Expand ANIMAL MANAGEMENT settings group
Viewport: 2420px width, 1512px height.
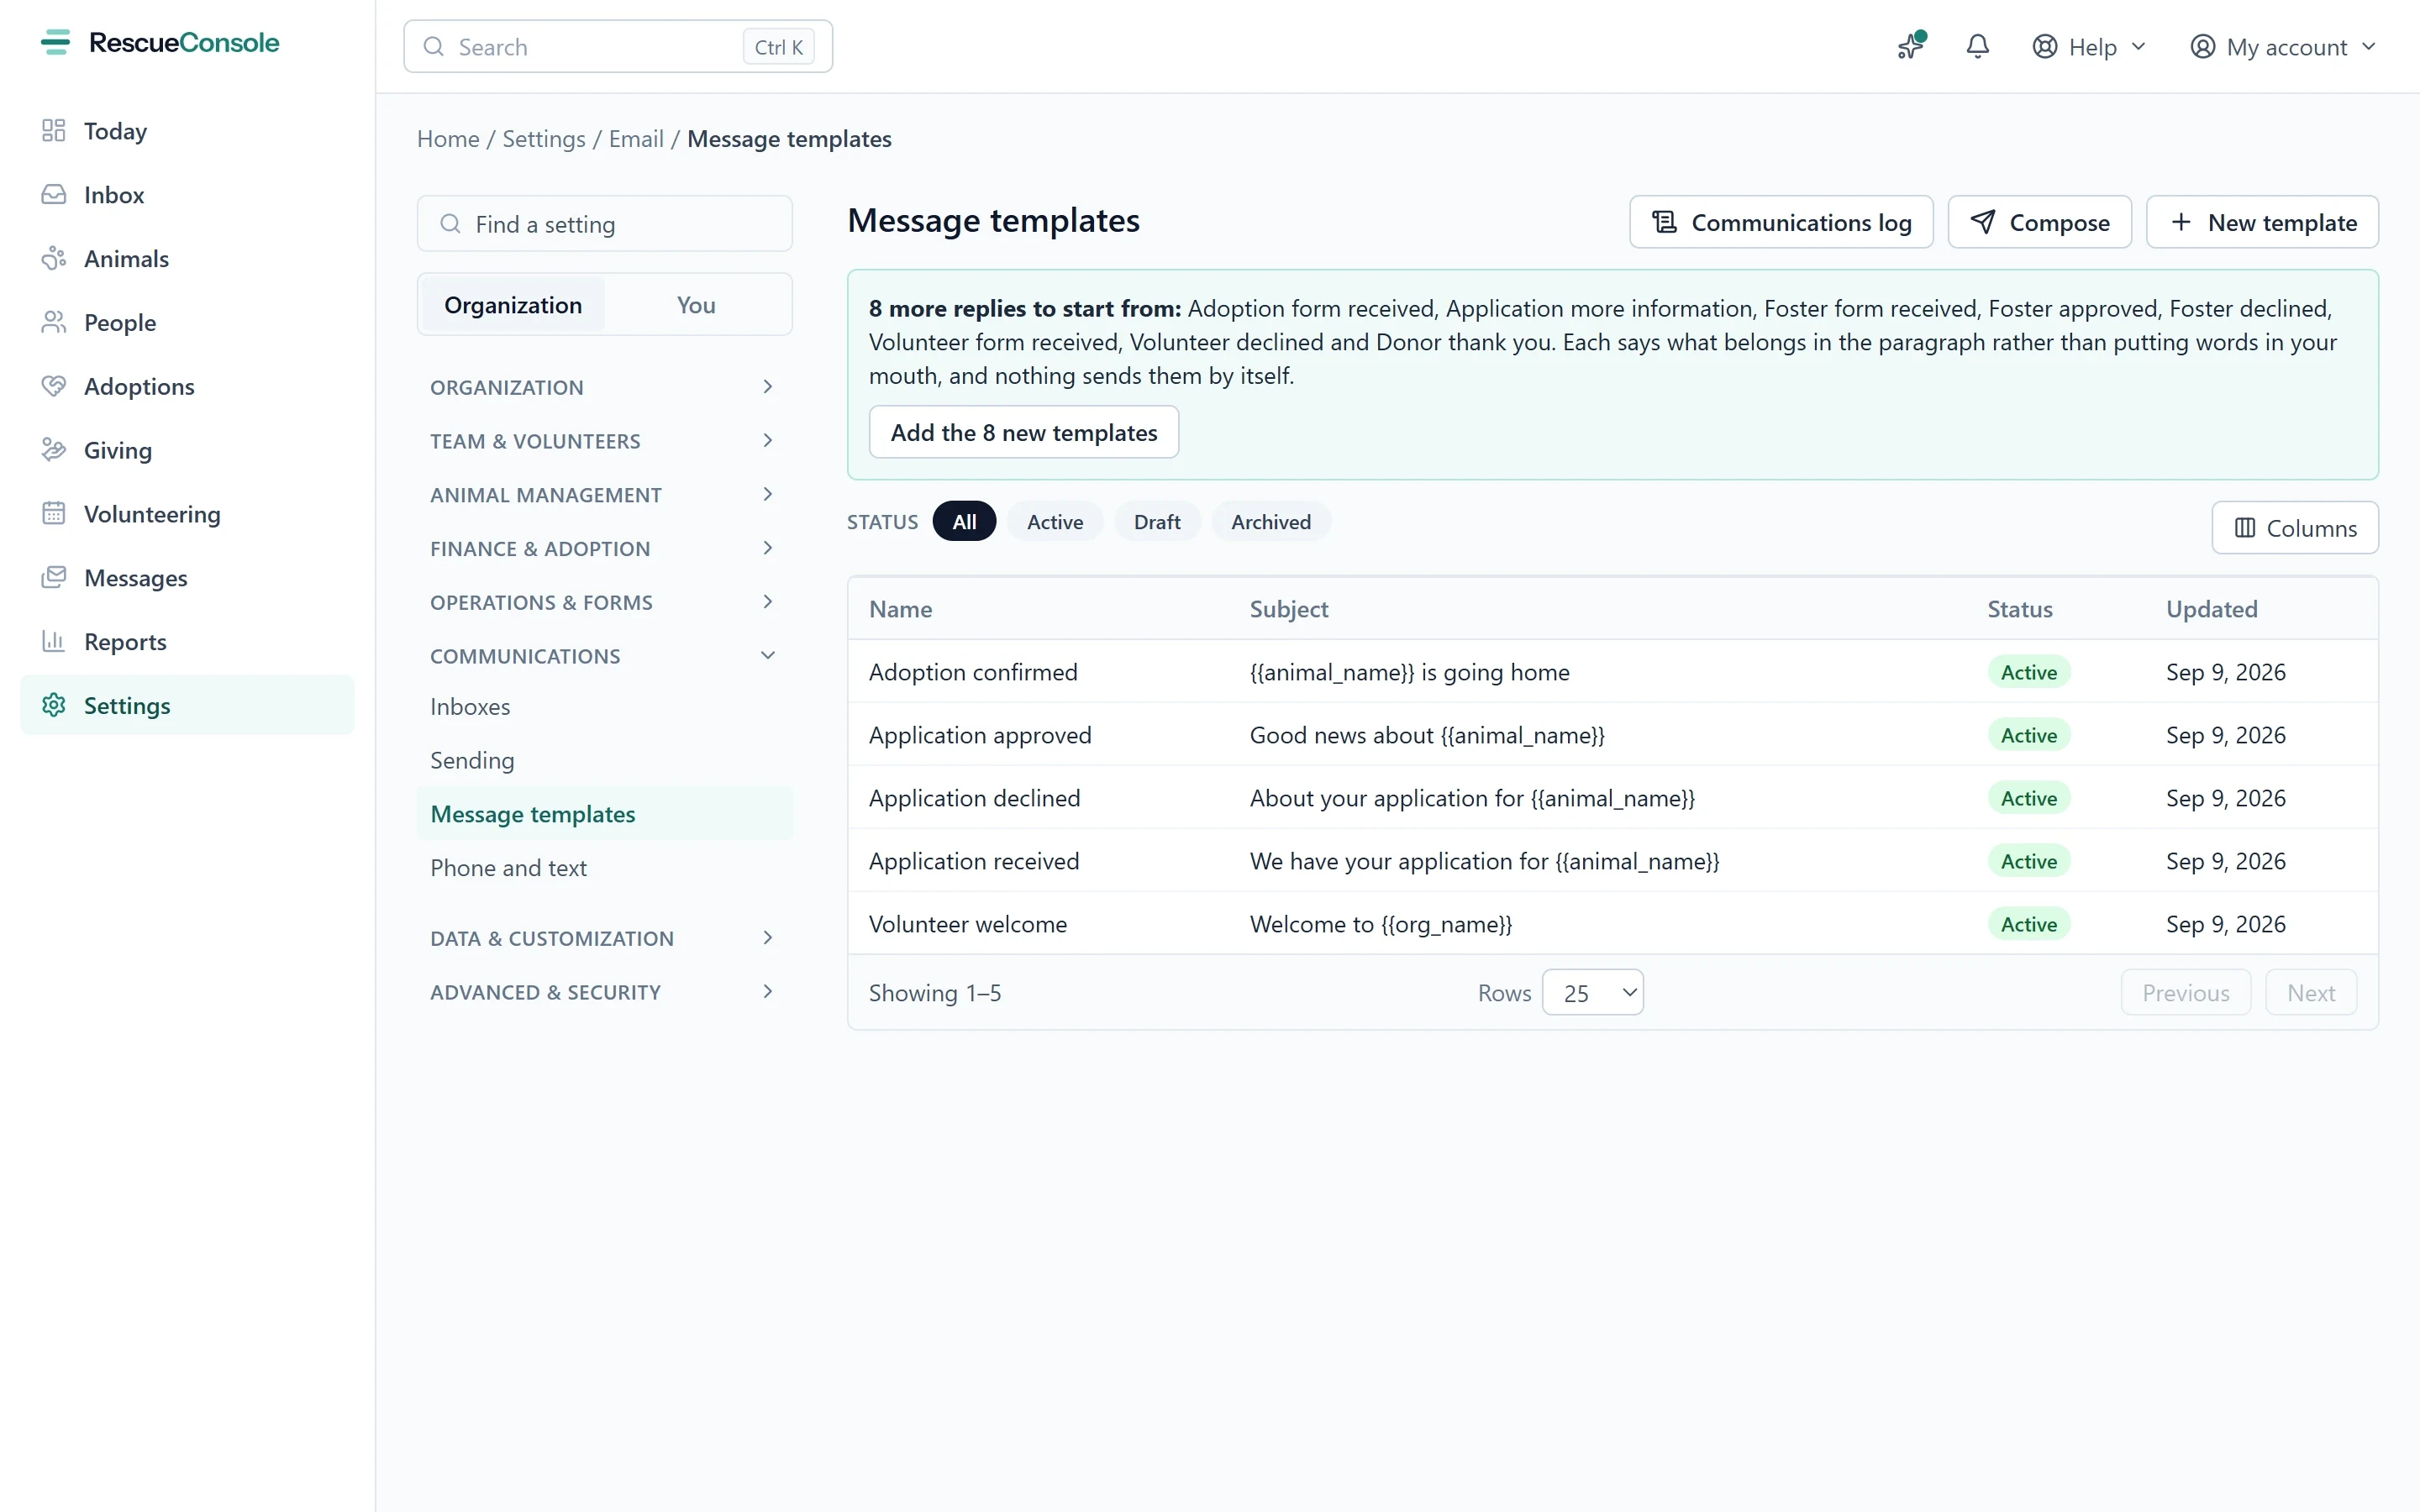[x=604, y=495]
